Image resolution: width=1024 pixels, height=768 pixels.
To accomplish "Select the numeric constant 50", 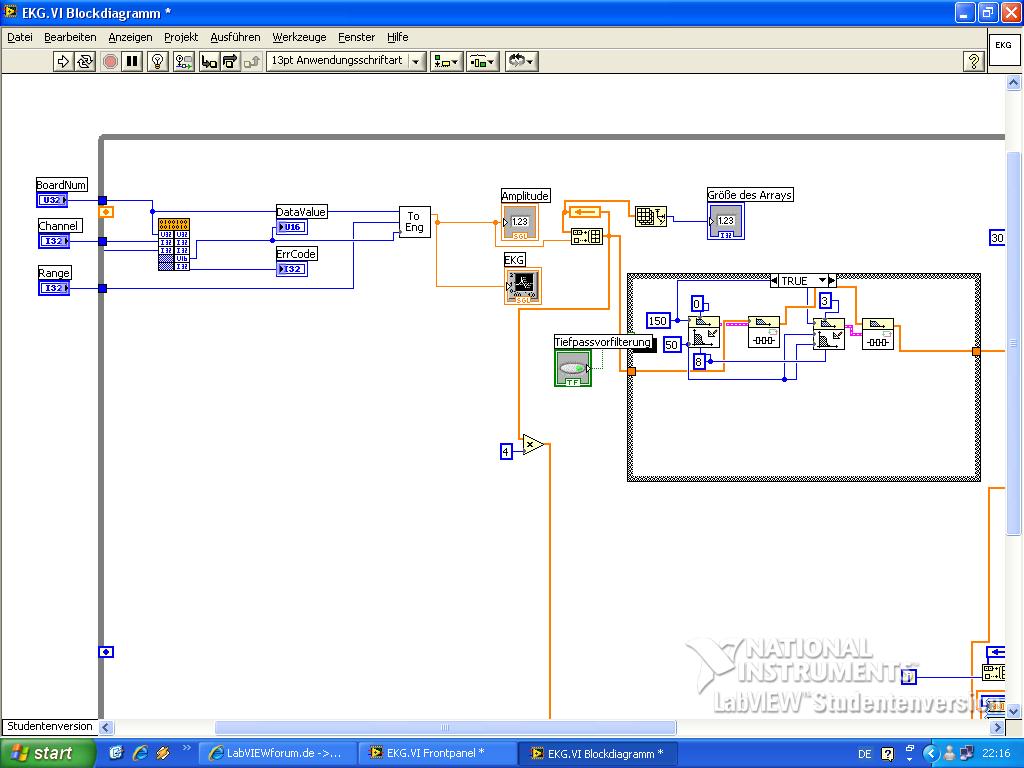I will (x=671, y=345).
